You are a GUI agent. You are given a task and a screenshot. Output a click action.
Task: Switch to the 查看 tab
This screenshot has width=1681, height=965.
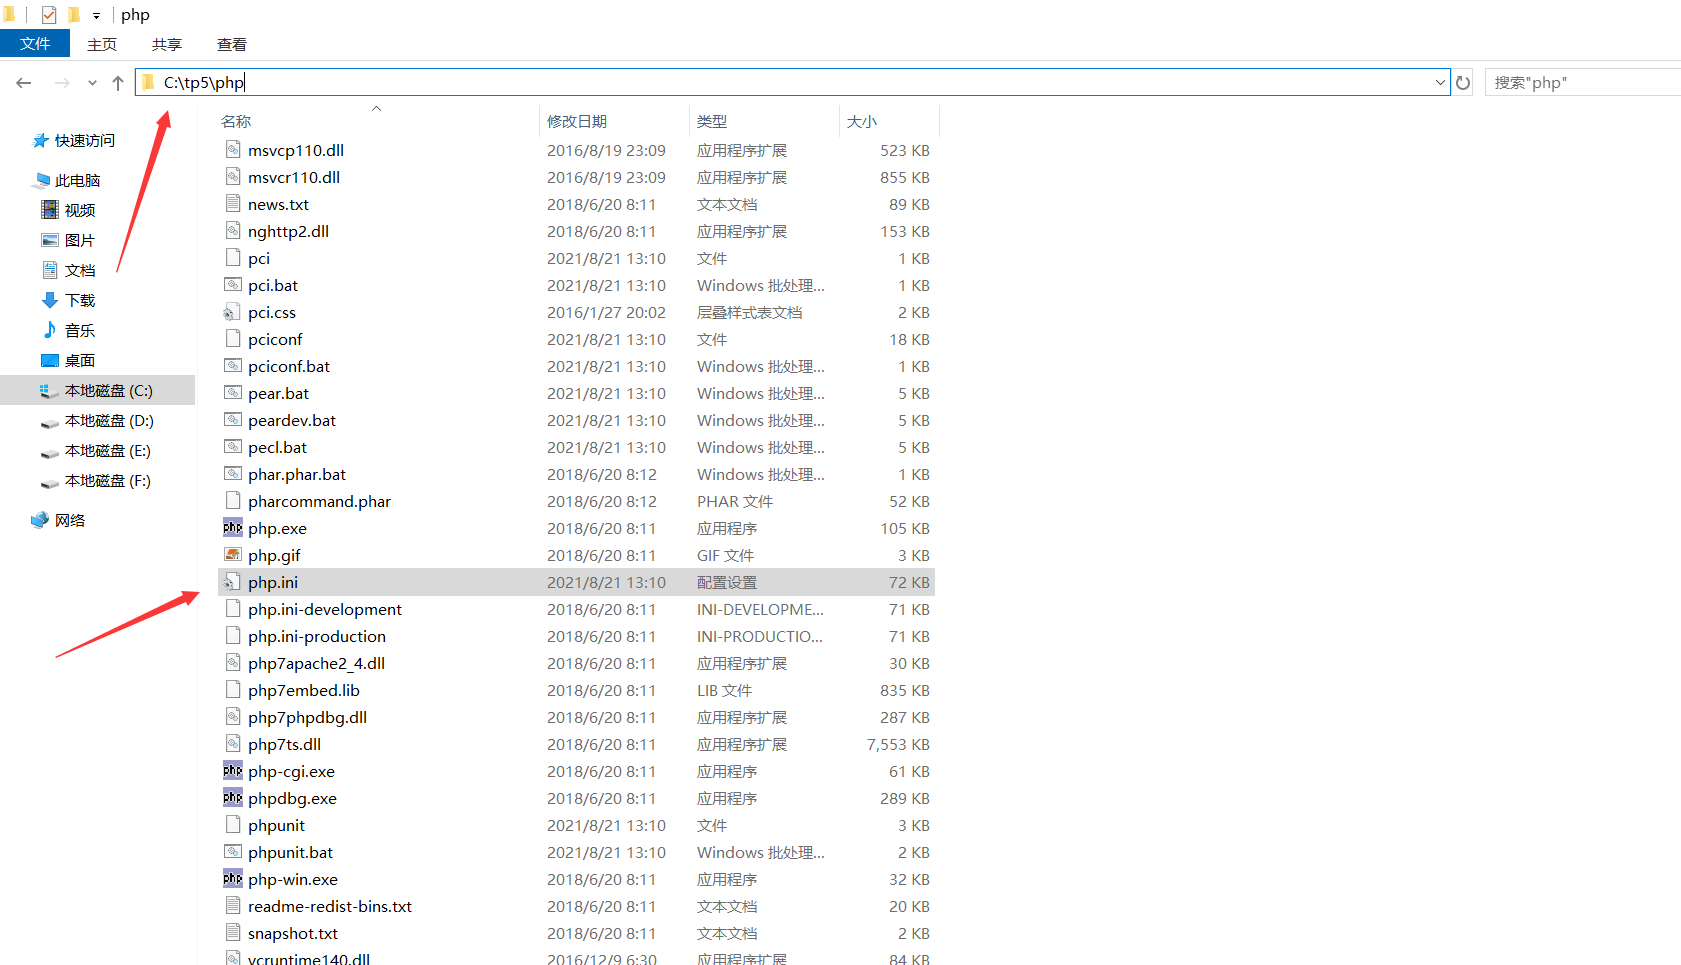[x=232, y=44]
